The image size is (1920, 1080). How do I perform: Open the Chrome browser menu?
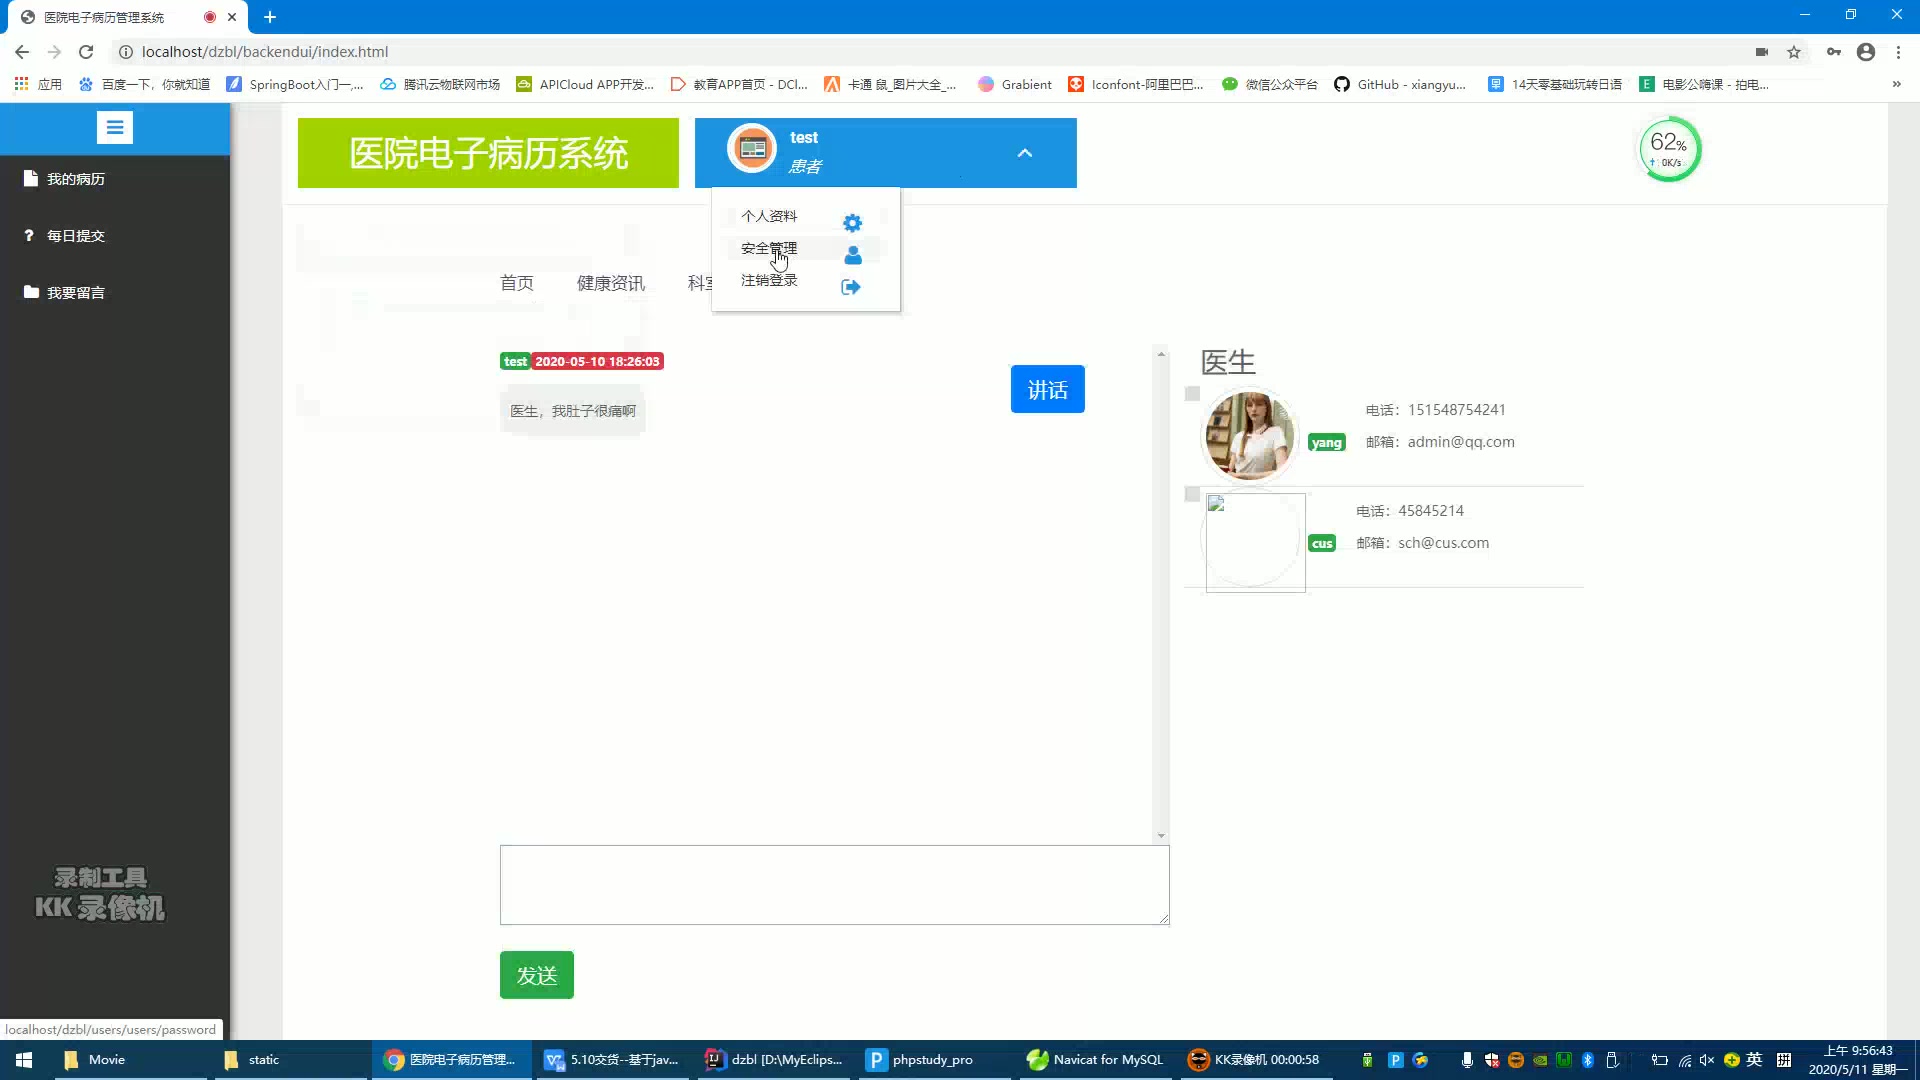(1898, 51)
